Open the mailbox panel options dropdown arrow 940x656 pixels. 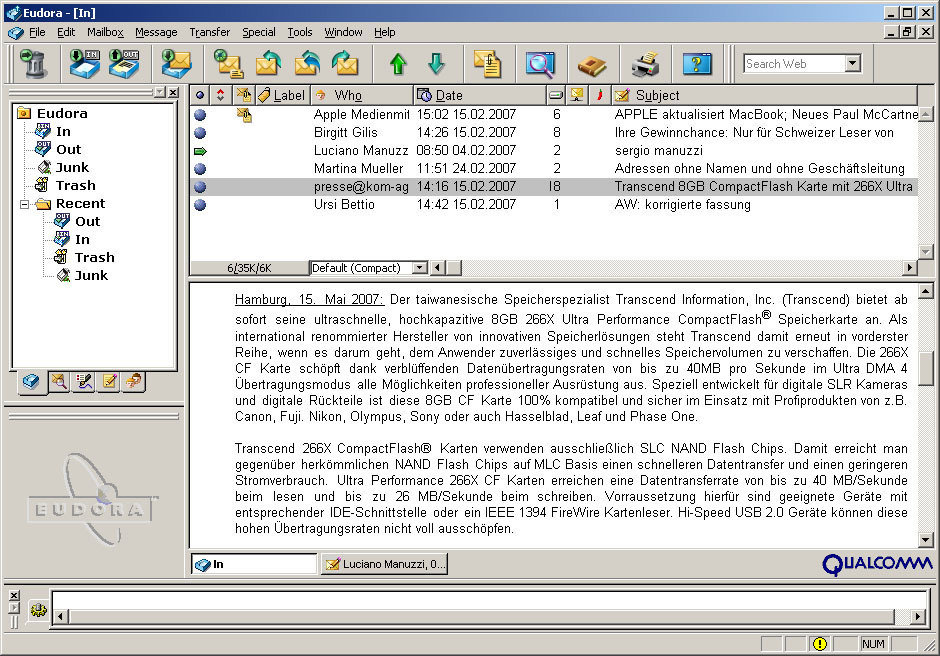click(159, 92)
